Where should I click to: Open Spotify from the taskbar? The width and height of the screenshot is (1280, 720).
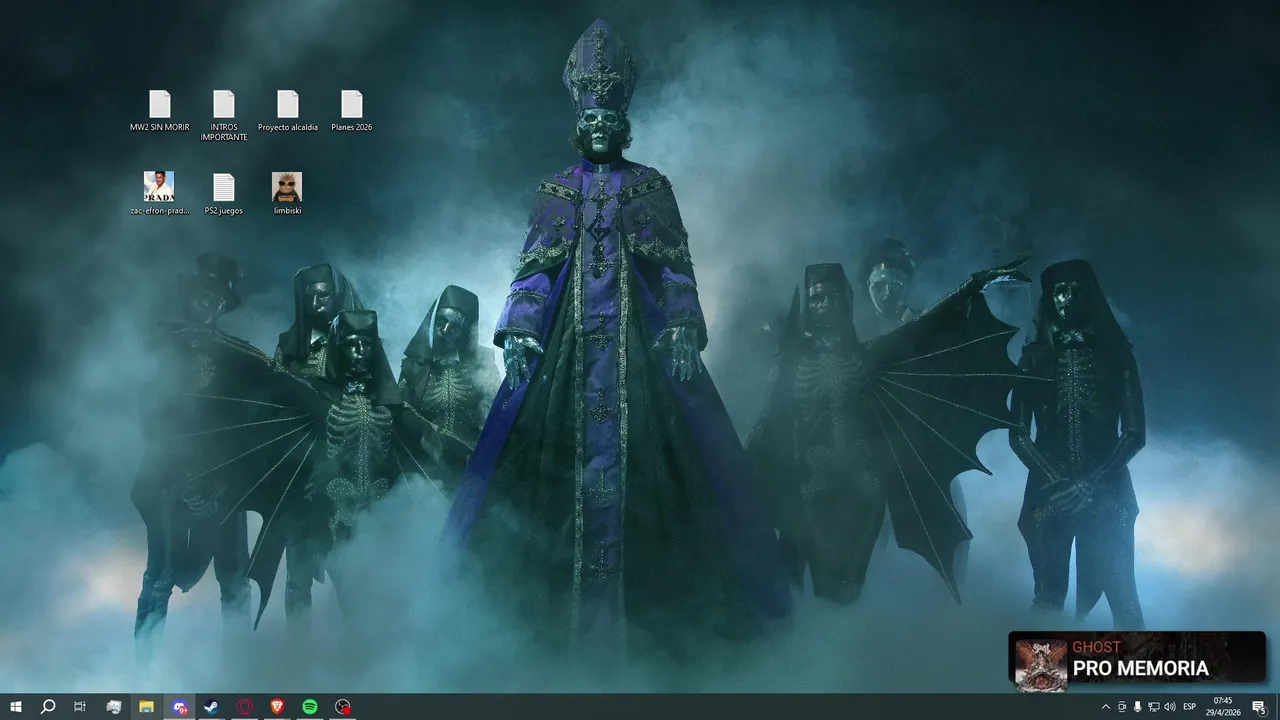(310, 707)
